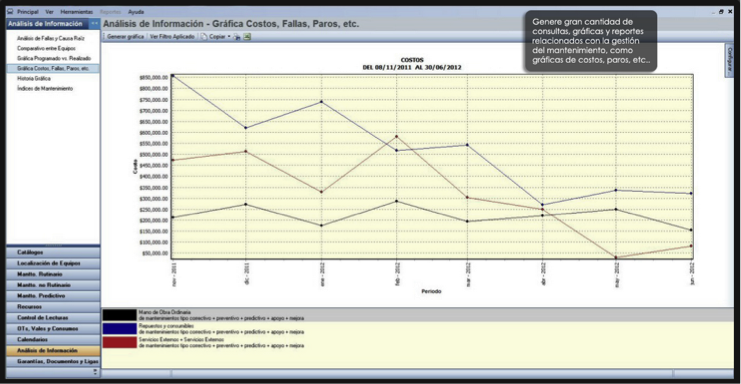Open the Calendarios module
741x384 pixels.
click(53, 339)
